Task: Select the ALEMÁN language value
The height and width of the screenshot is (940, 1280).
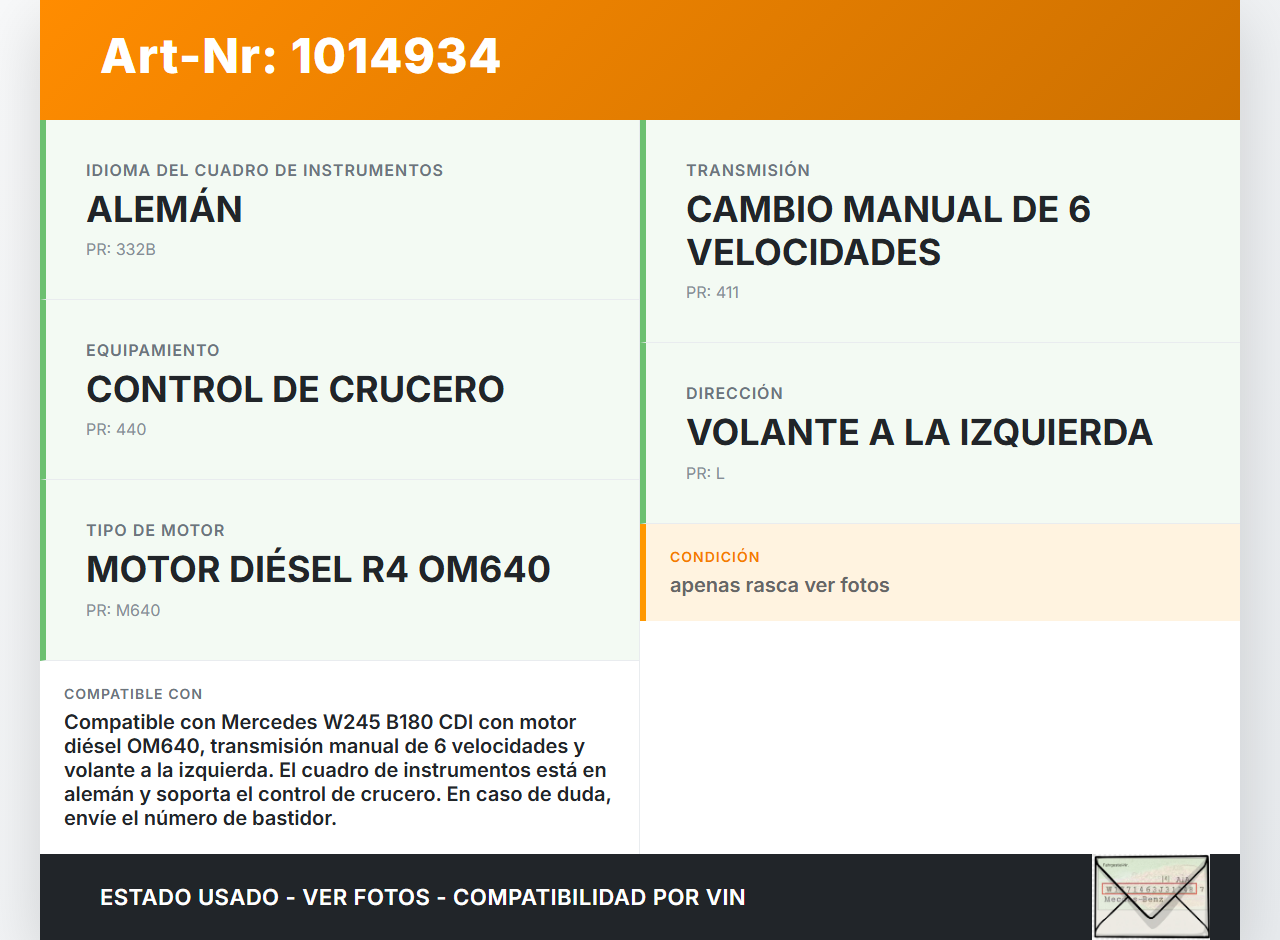Action: tap(164, 209)
